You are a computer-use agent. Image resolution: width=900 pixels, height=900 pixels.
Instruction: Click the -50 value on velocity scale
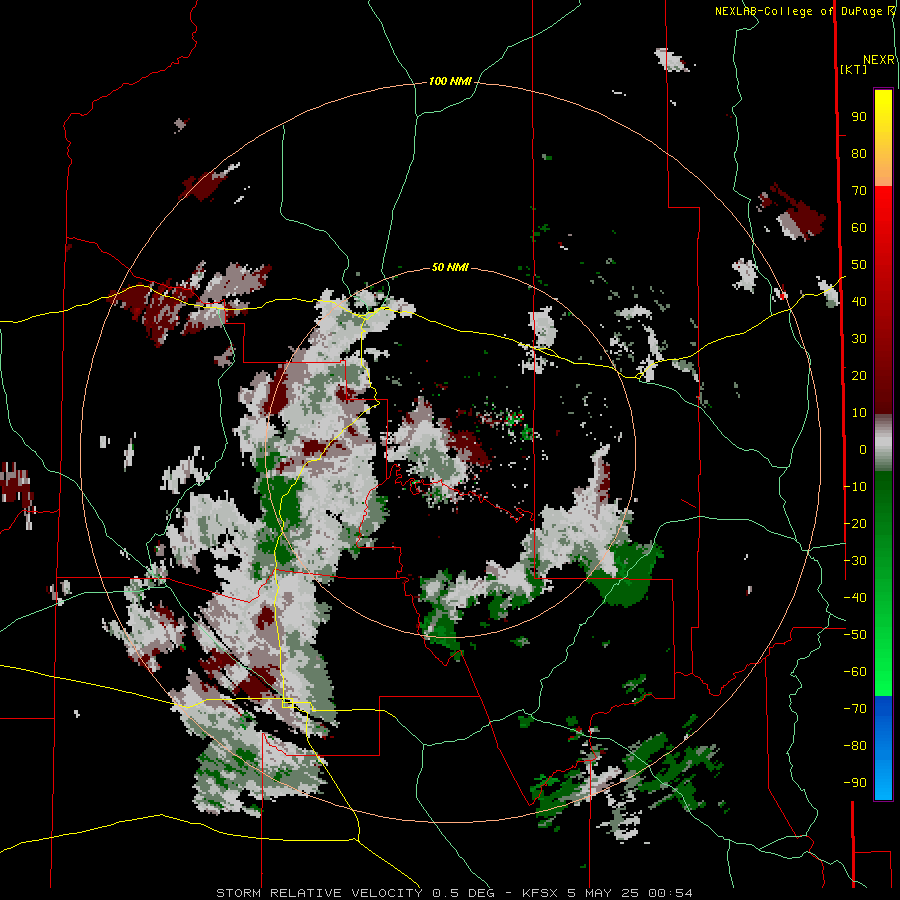pyautogui.click(x=855, y=635)
